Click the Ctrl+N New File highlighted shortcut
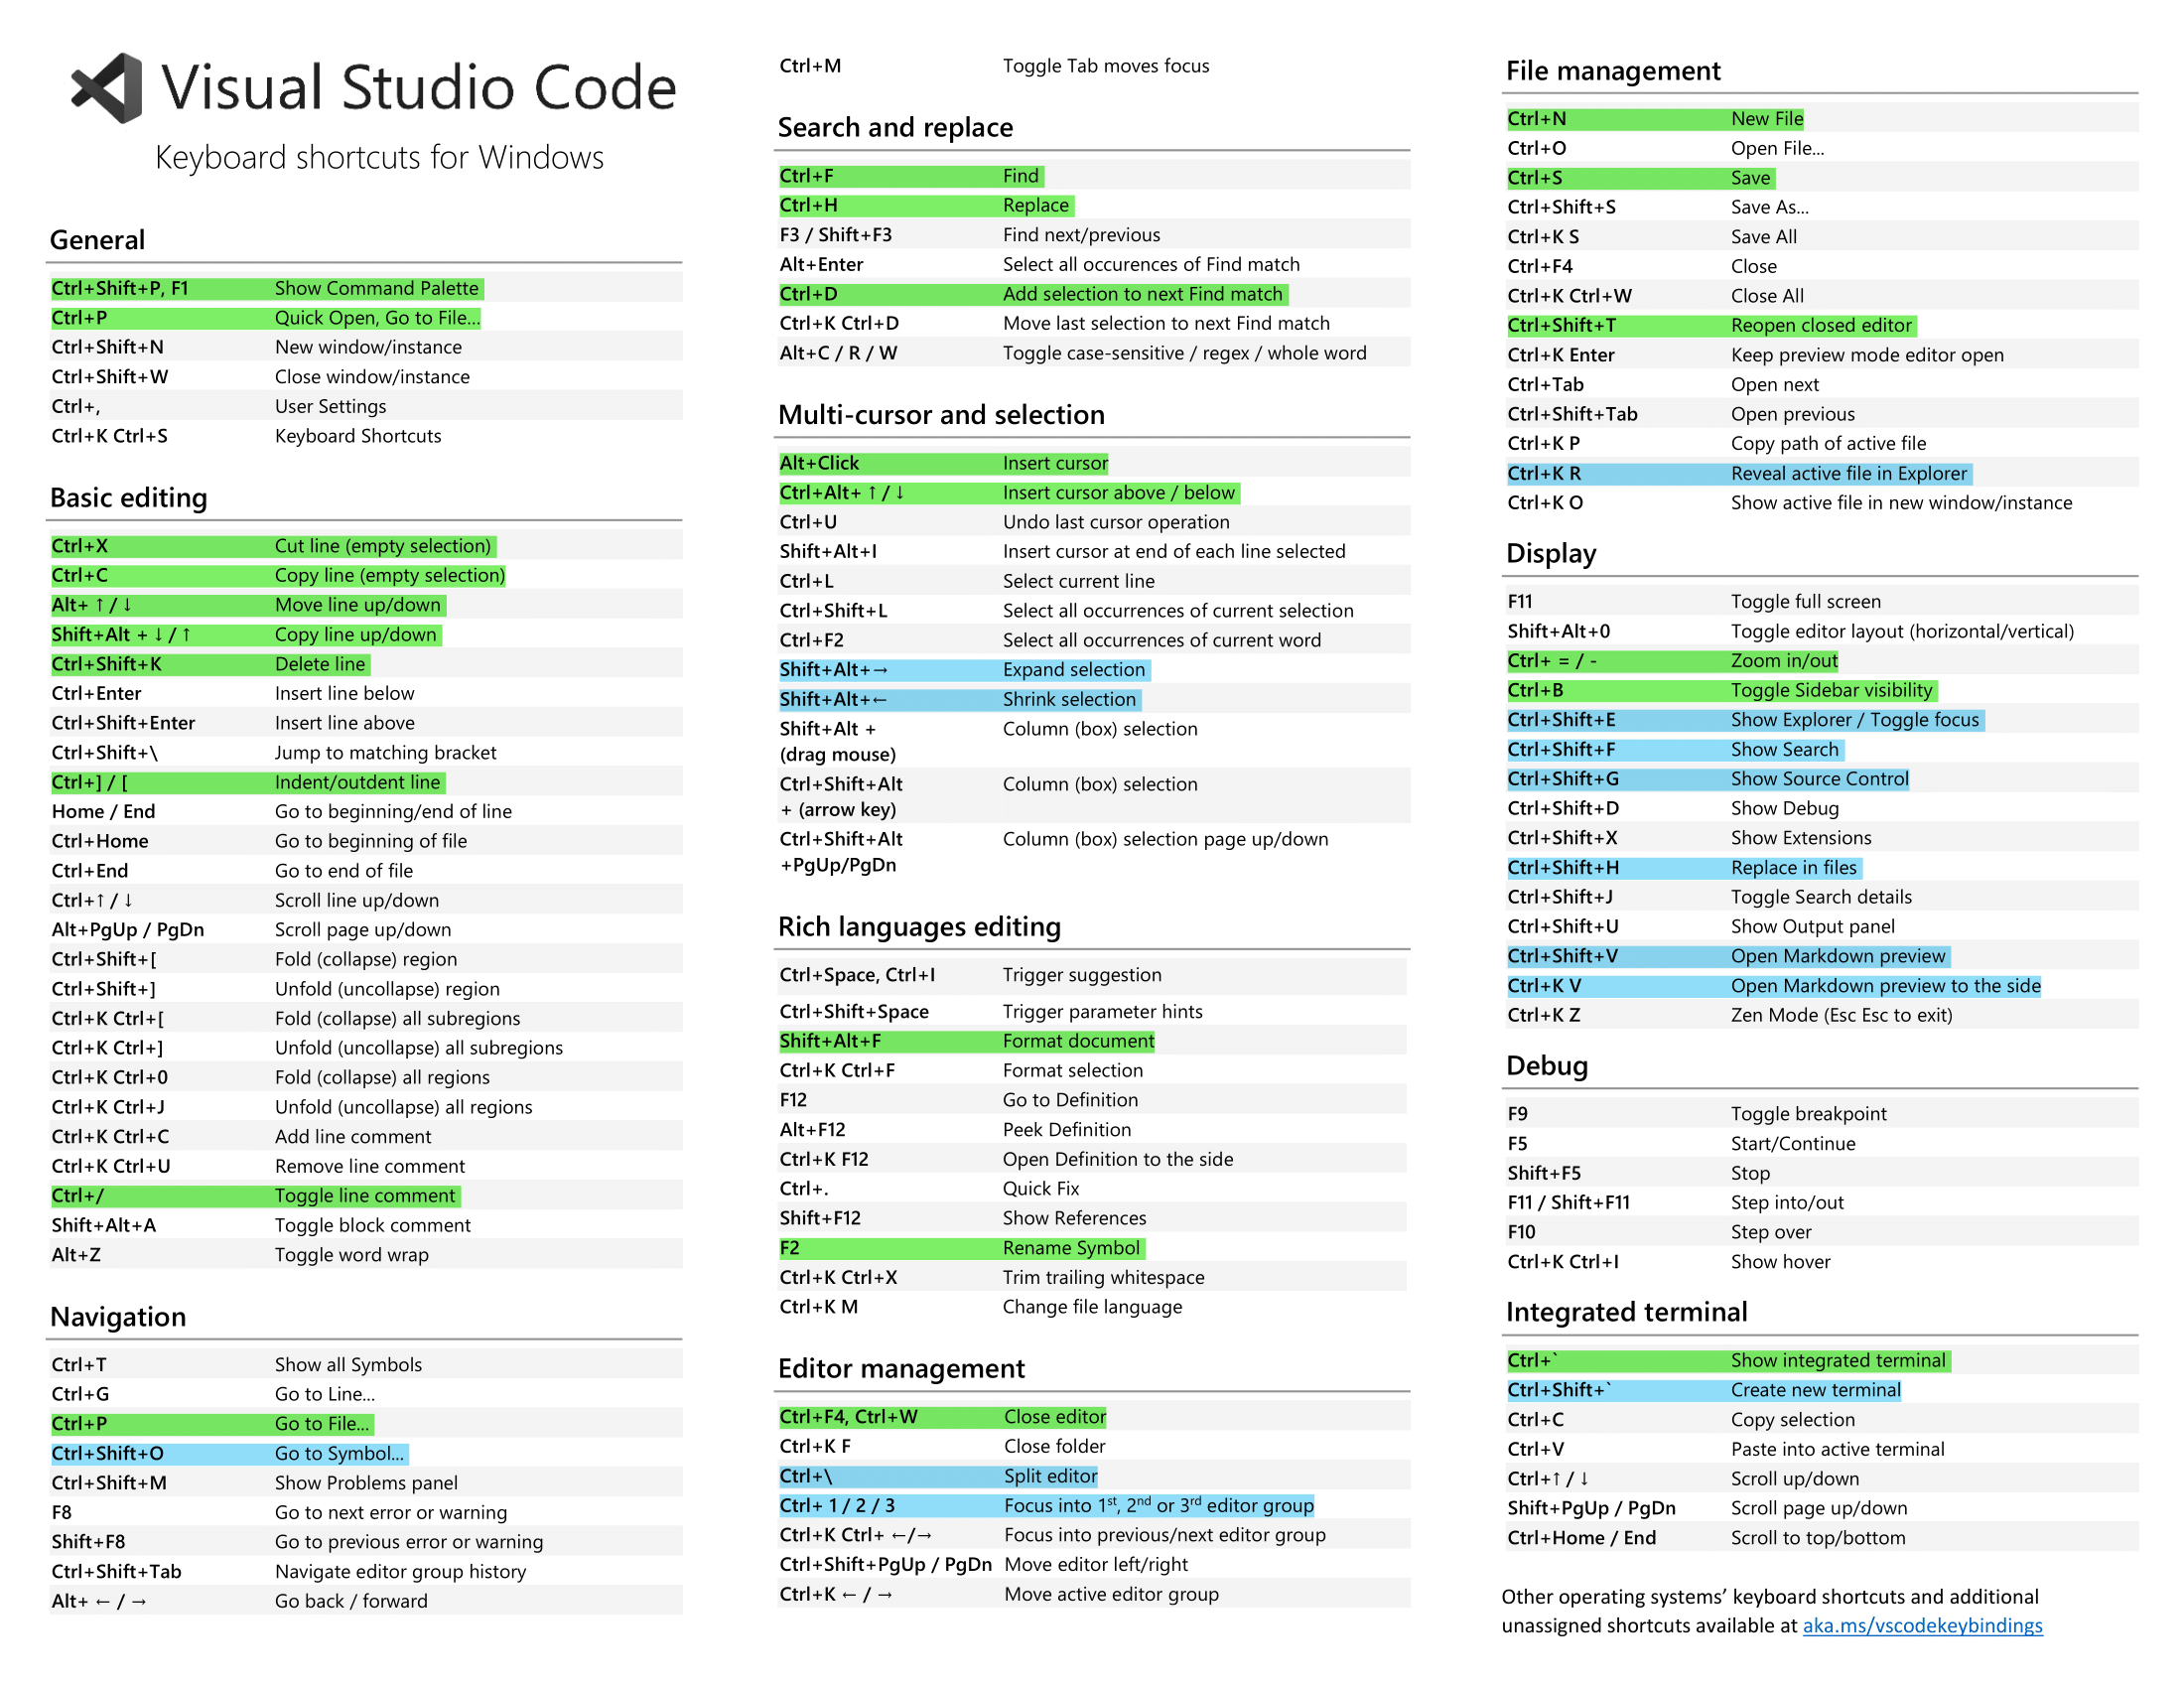Image resolution: width=2184 pixels, height=1688 pixels. point(1655,118)
